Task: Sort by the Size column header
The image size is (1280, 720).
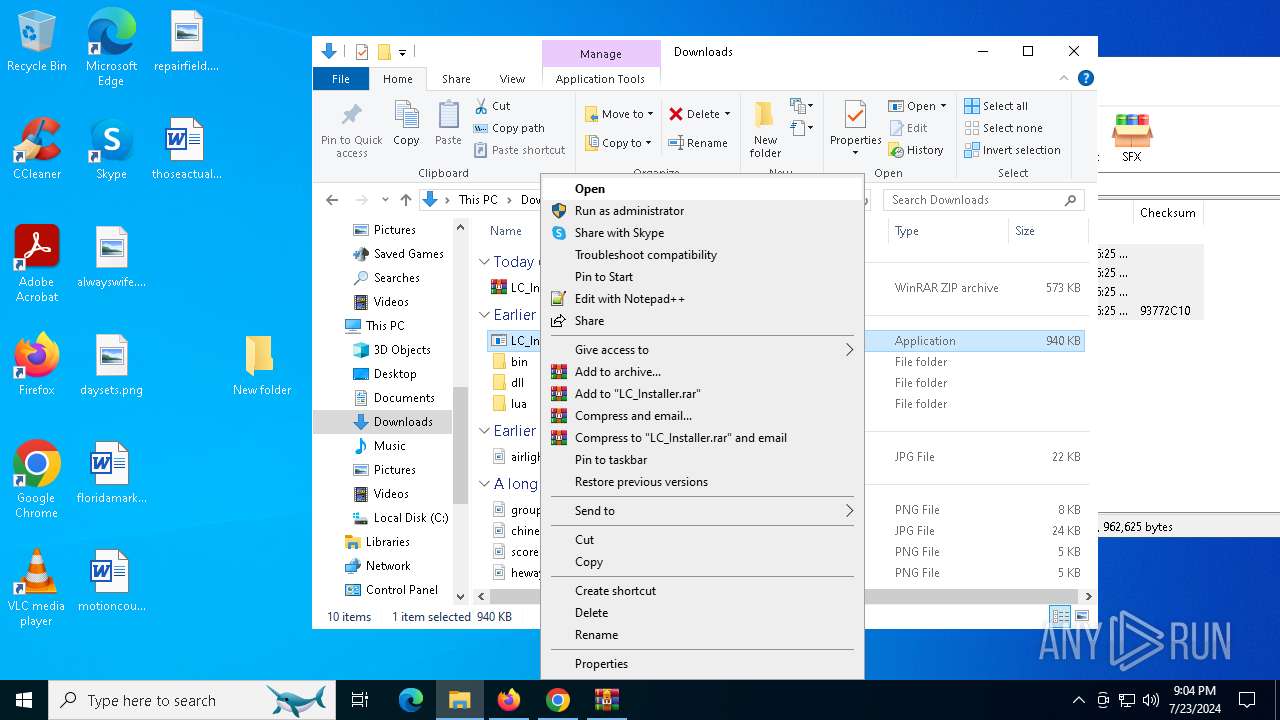Action: (x=1046, y=231)
